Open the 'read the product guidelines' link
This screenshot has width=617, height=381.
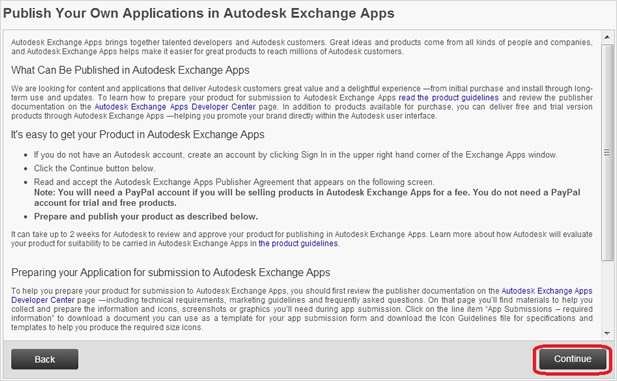pos(449,98)
